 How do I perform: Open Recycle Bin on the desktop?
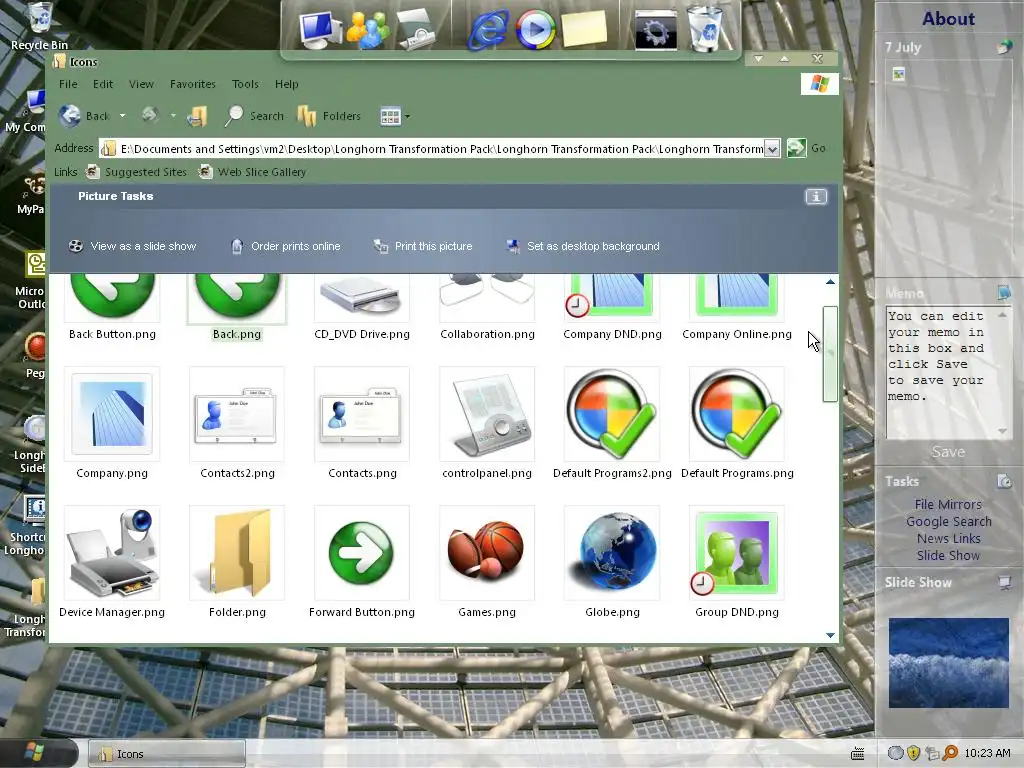click(x=39, y=26)
